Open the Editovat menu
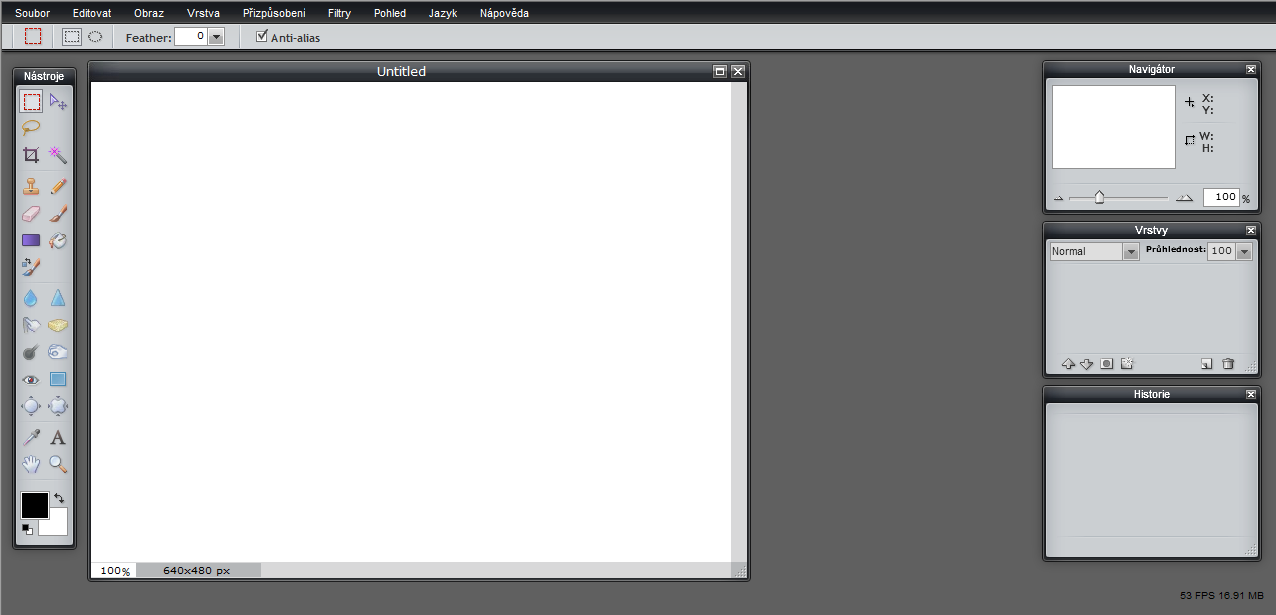1276x615 pixels. pyautogui.click(x=92, y=14)
